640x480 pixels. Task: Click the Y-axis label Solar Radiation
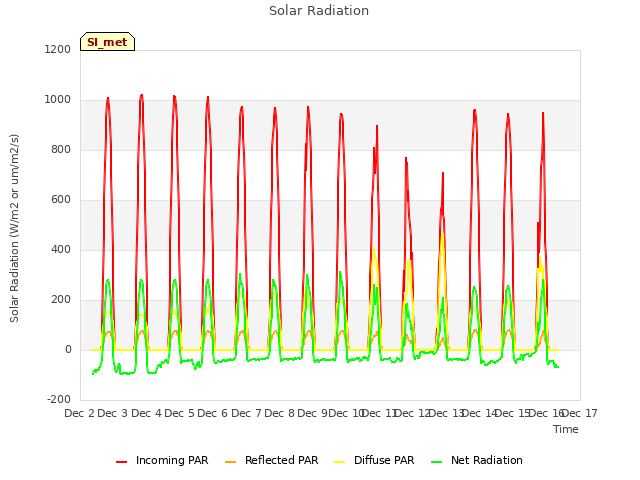14,228
